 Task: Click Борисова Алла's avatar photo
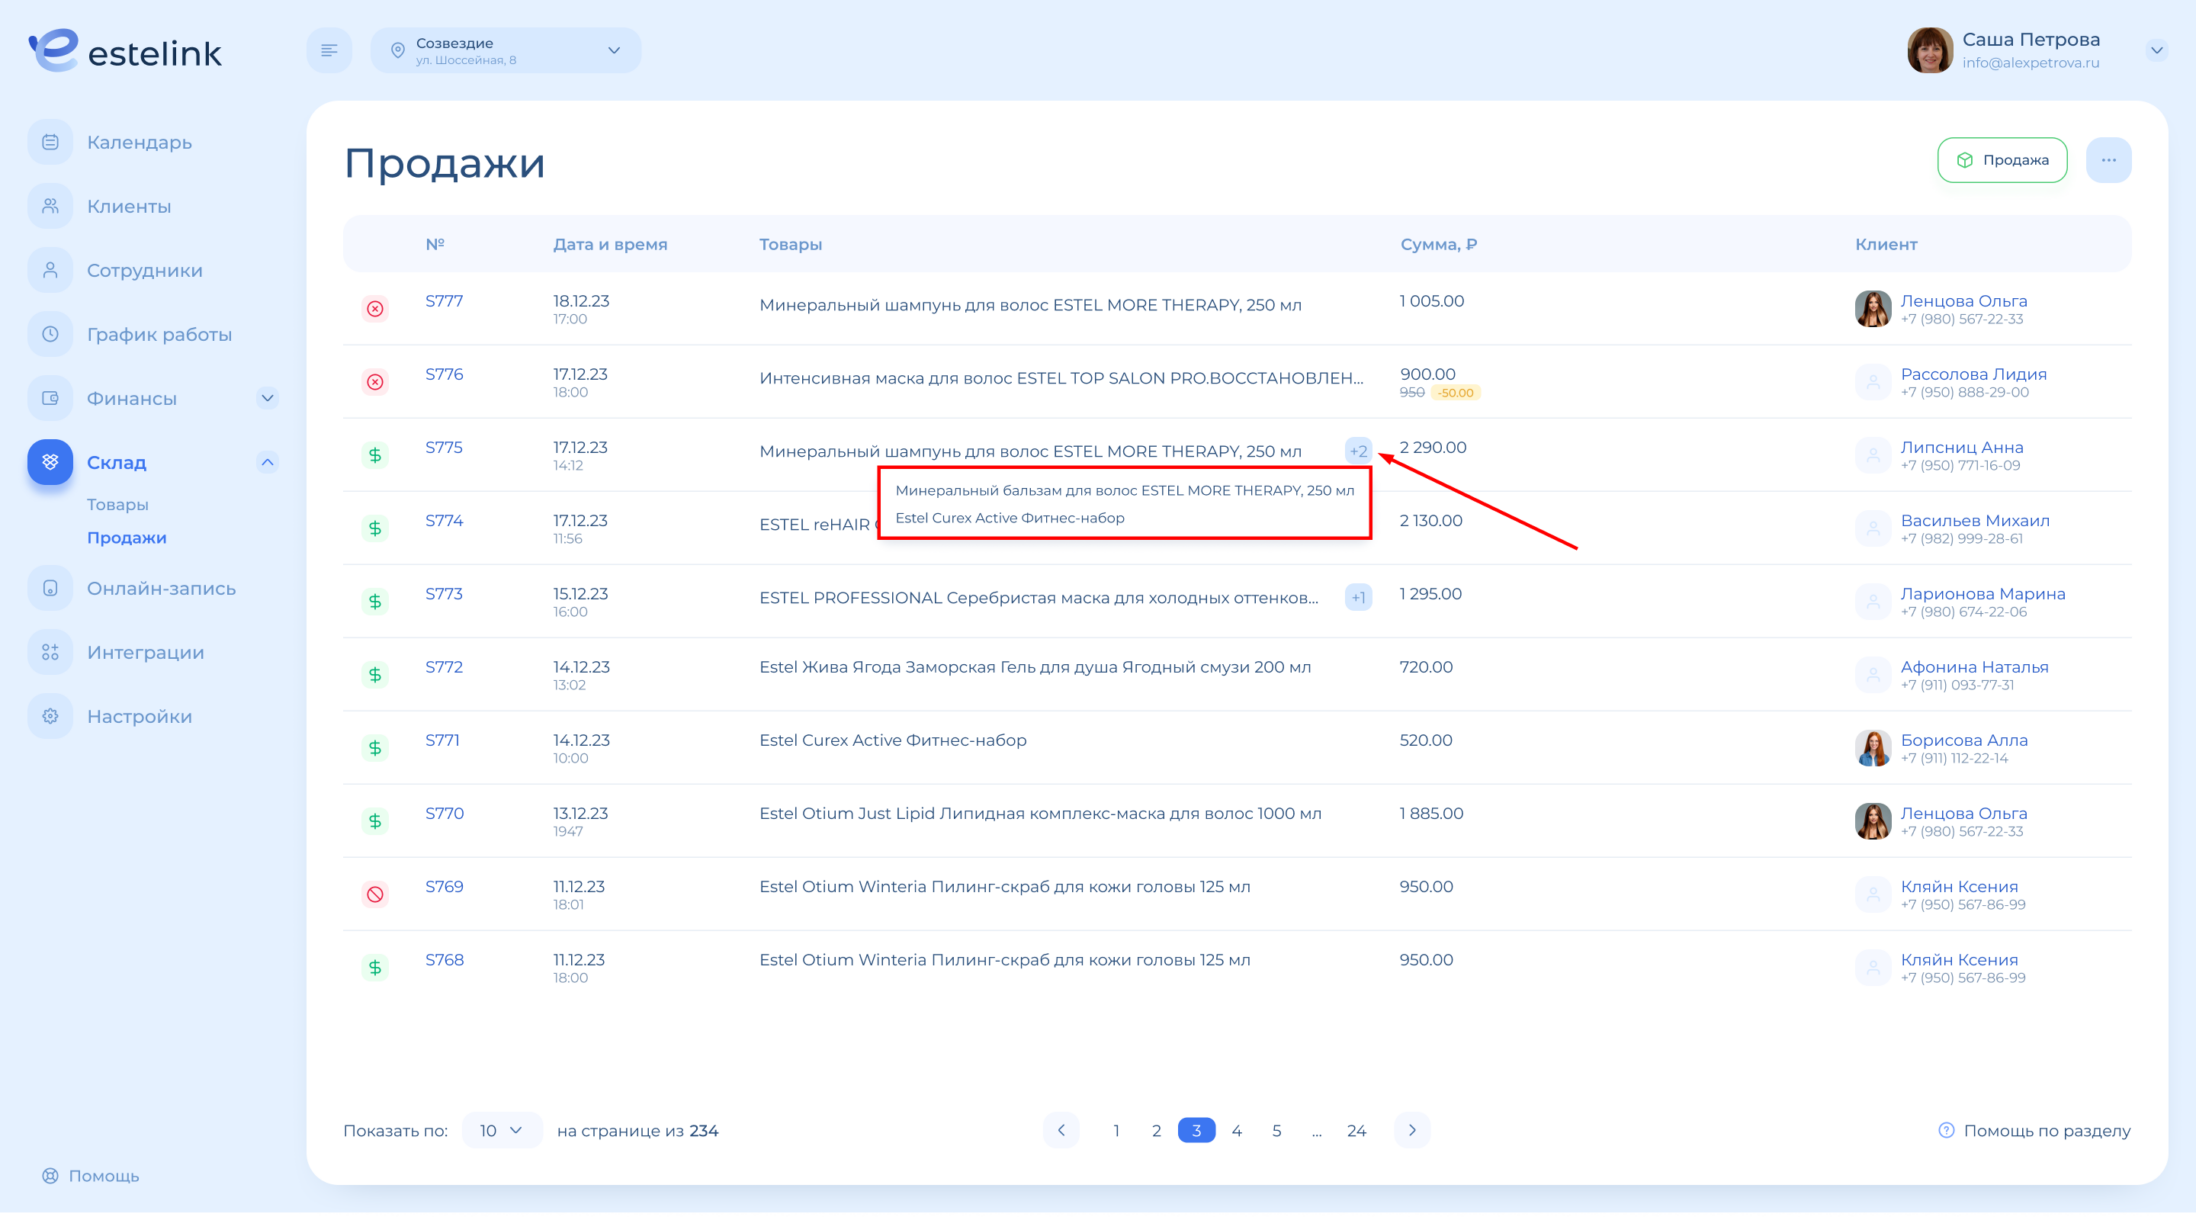(x=1873, y=748)
